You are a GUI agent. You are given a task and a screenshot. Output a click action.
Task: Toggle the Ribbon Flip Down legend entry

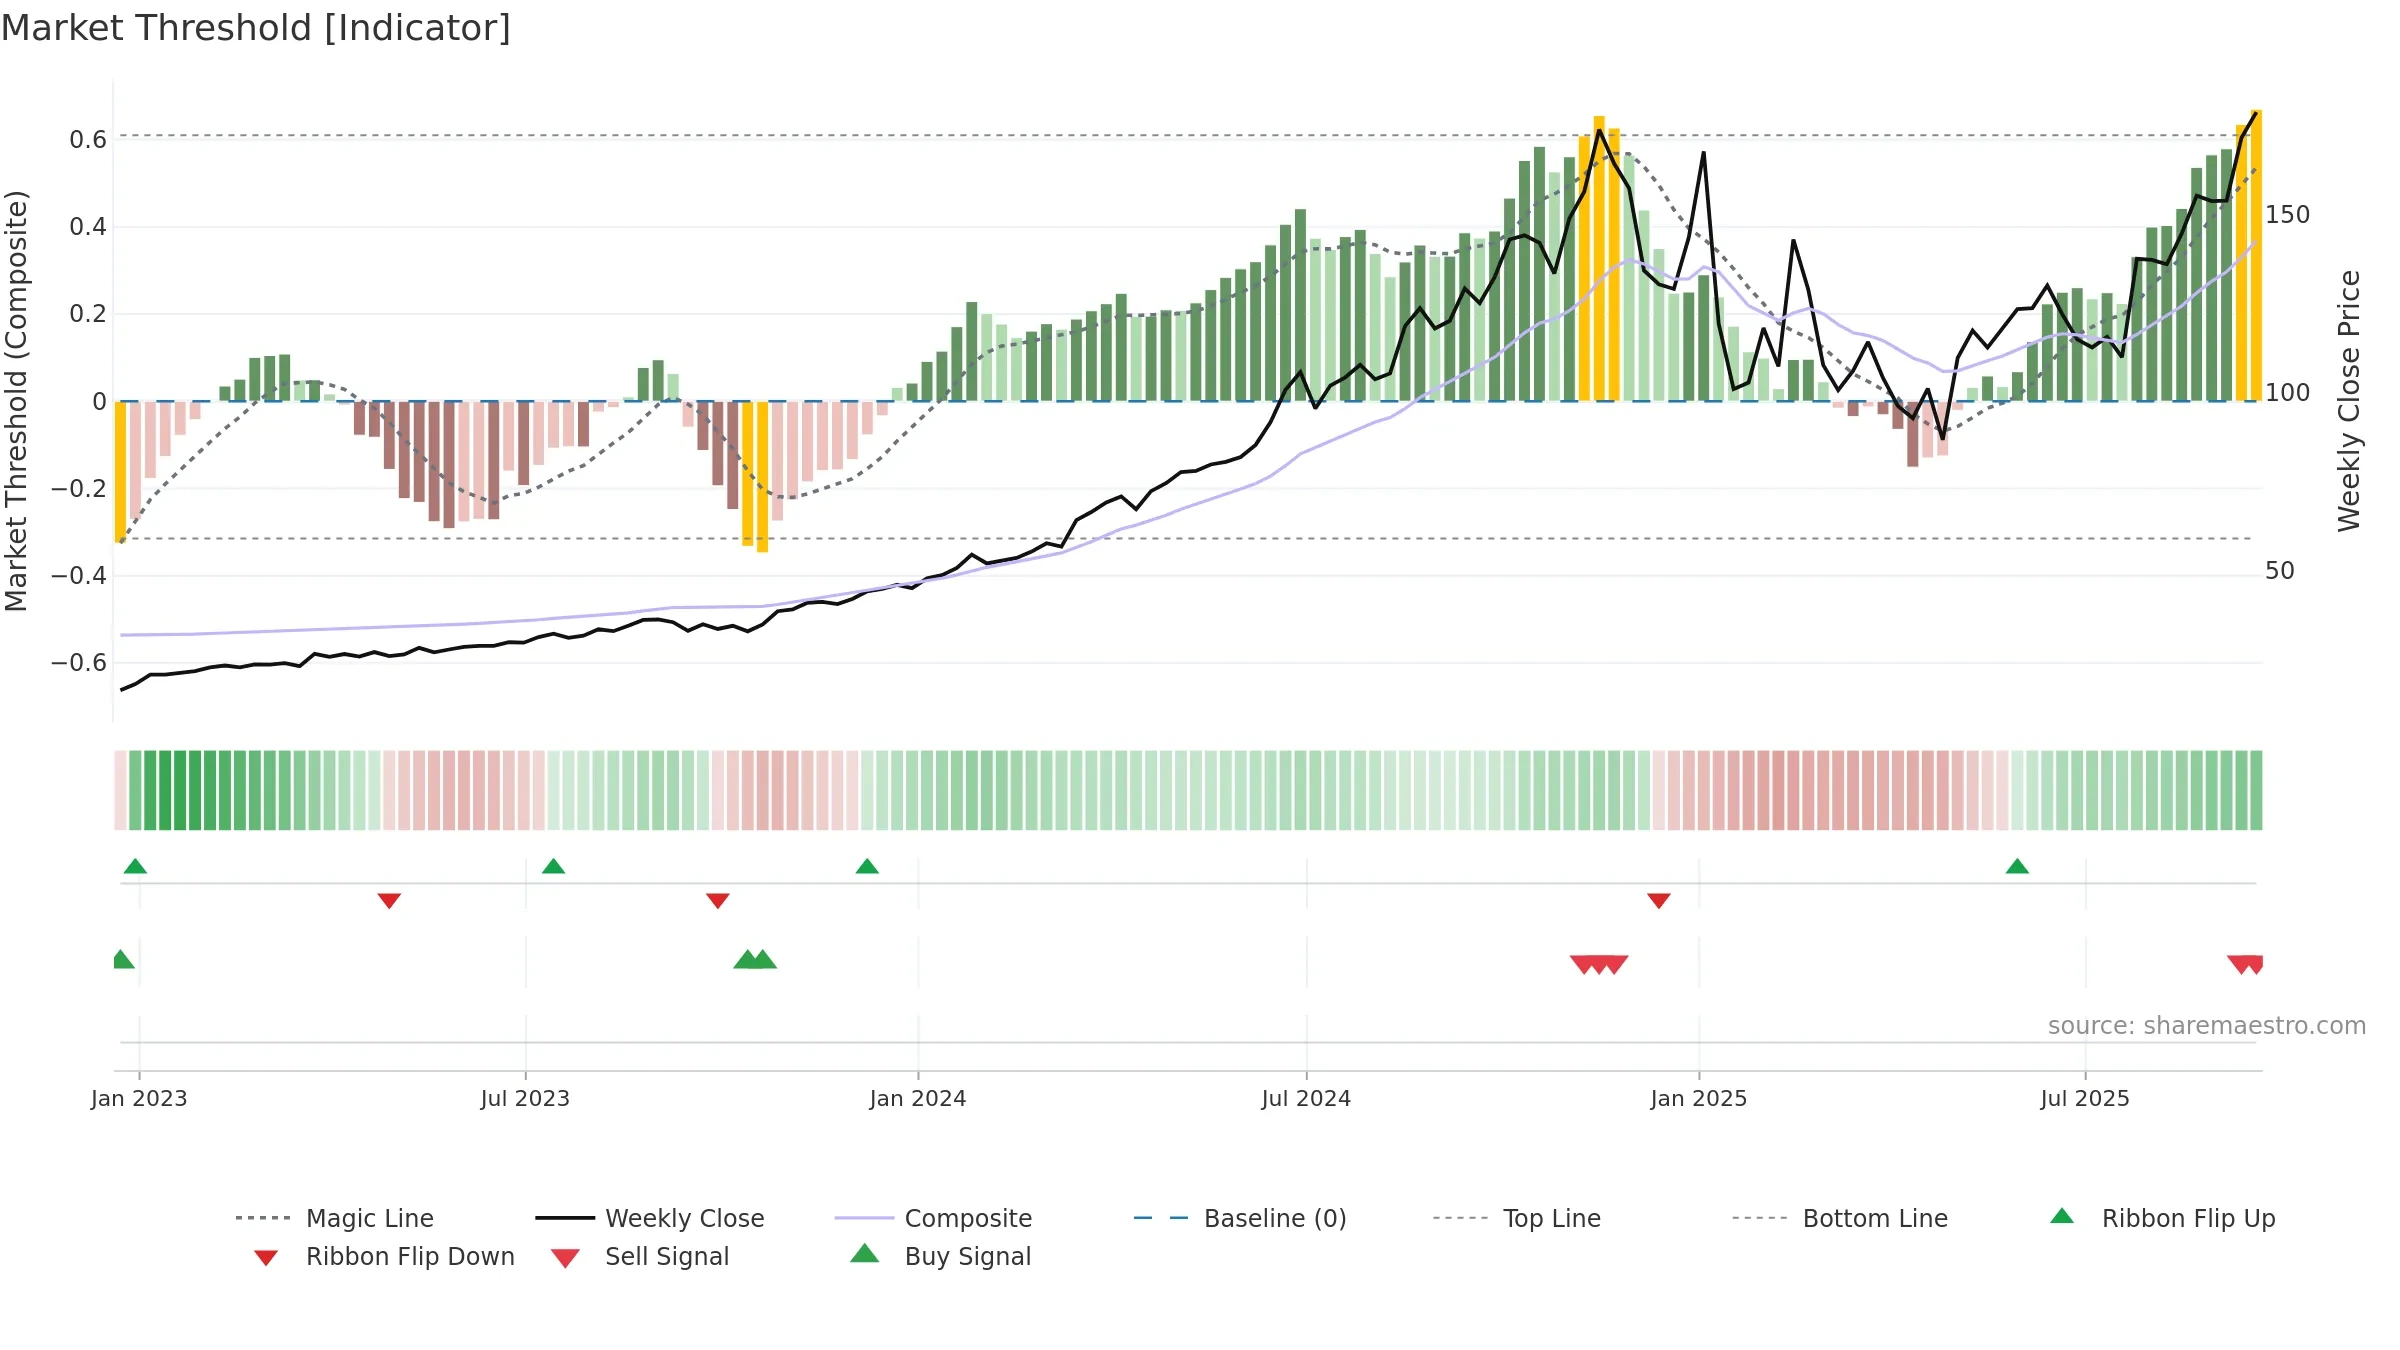[384, 1257]
